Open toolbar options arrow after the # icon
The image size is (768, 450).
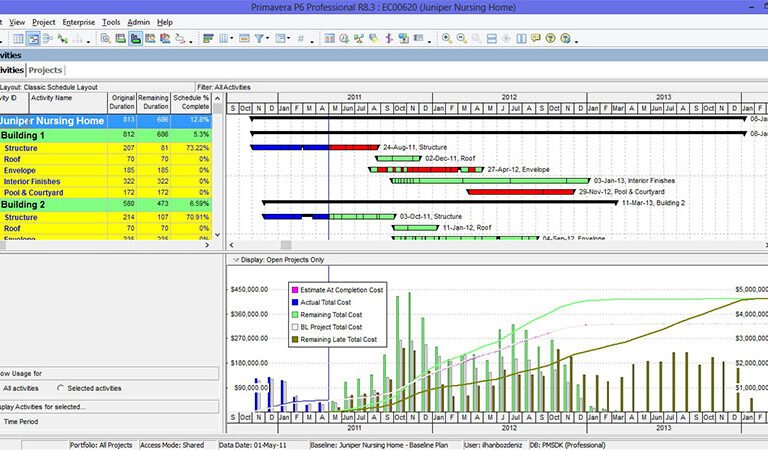(312, 42)
